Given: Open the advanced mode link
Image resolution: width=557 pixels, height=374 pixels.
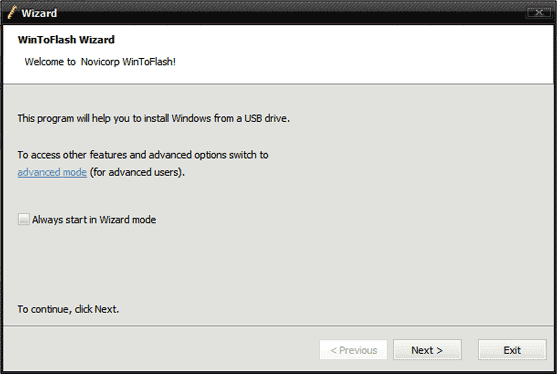Looking at the screenshot, I should (52, 172).
